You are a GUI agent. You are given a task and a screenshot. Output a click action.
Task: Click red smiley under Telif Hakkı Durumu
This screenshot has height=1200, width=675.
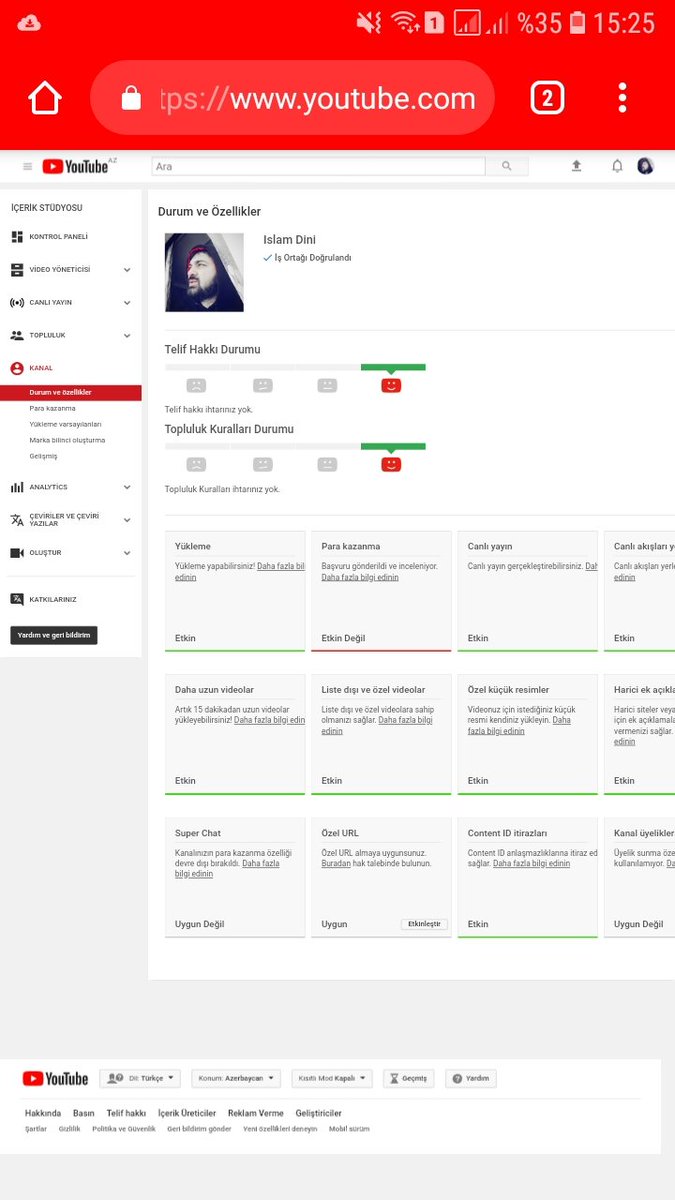point(391,385)
